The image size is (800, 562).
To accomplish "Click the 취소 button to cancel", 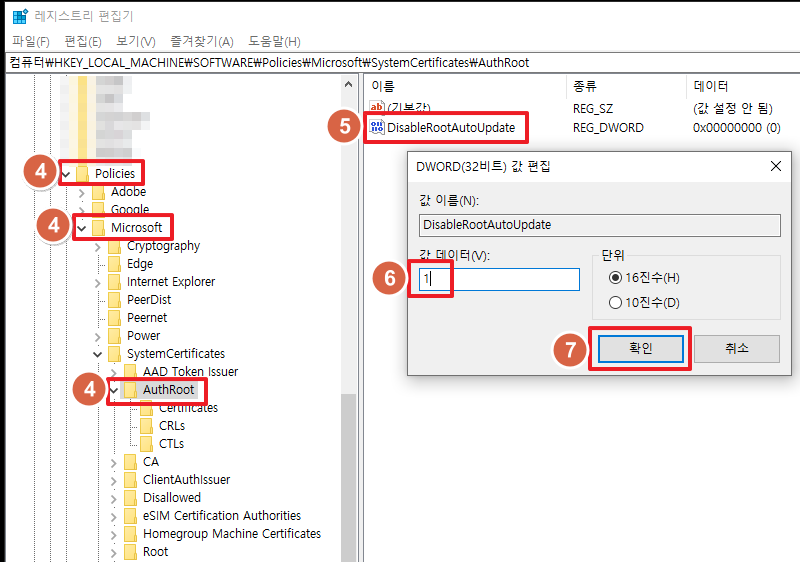I will (737, 349).
